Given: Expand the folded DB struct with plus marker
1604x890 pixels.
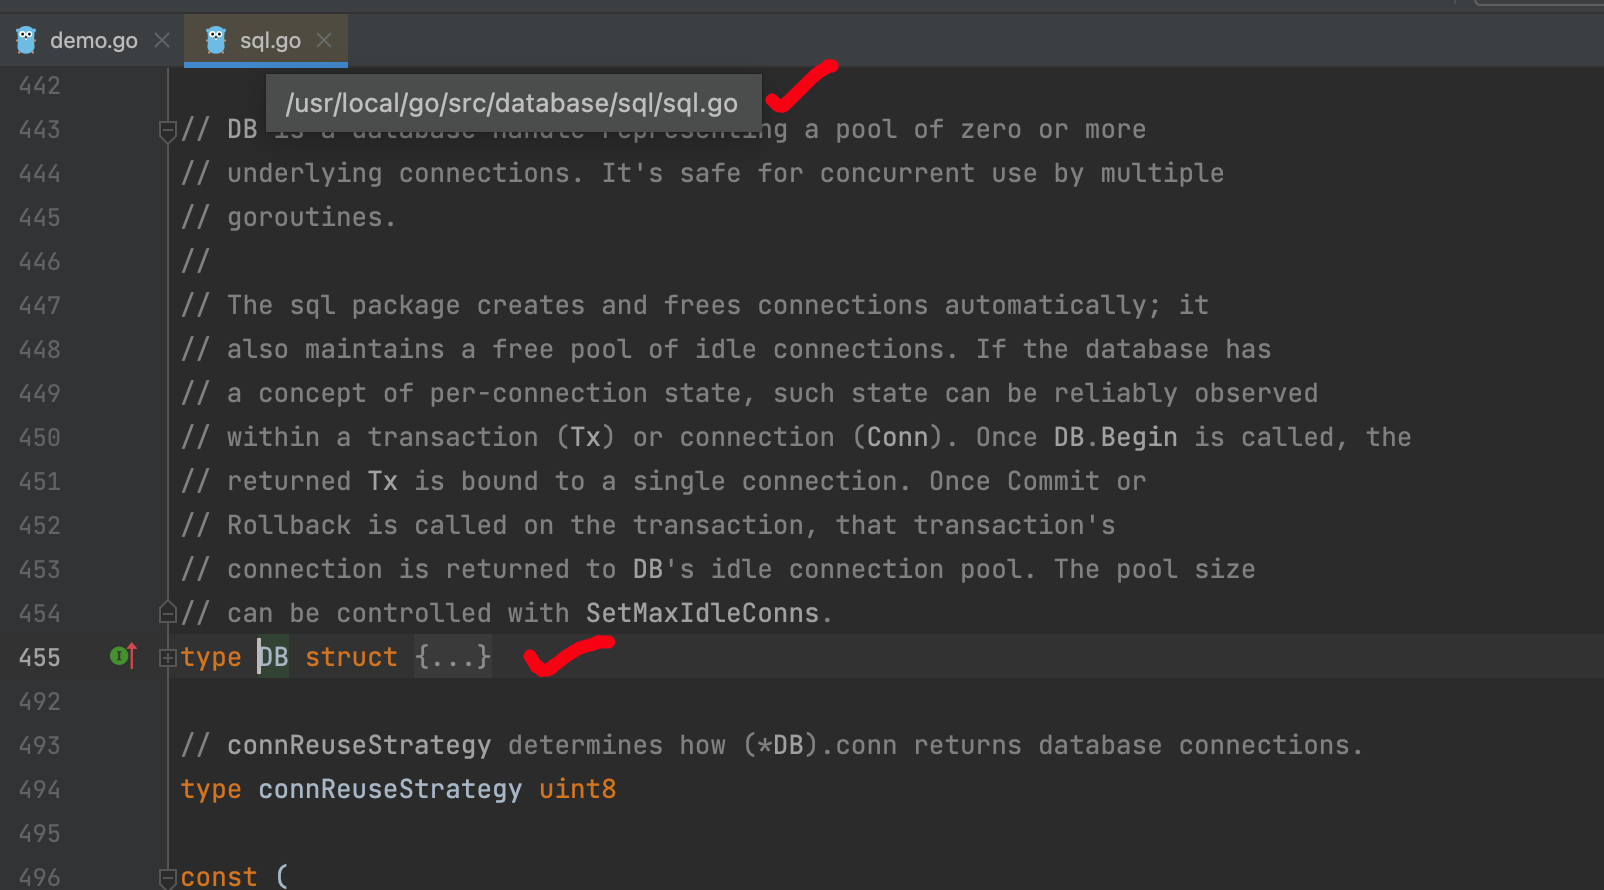Looking at the screenshot, I should tap(168, 658).
